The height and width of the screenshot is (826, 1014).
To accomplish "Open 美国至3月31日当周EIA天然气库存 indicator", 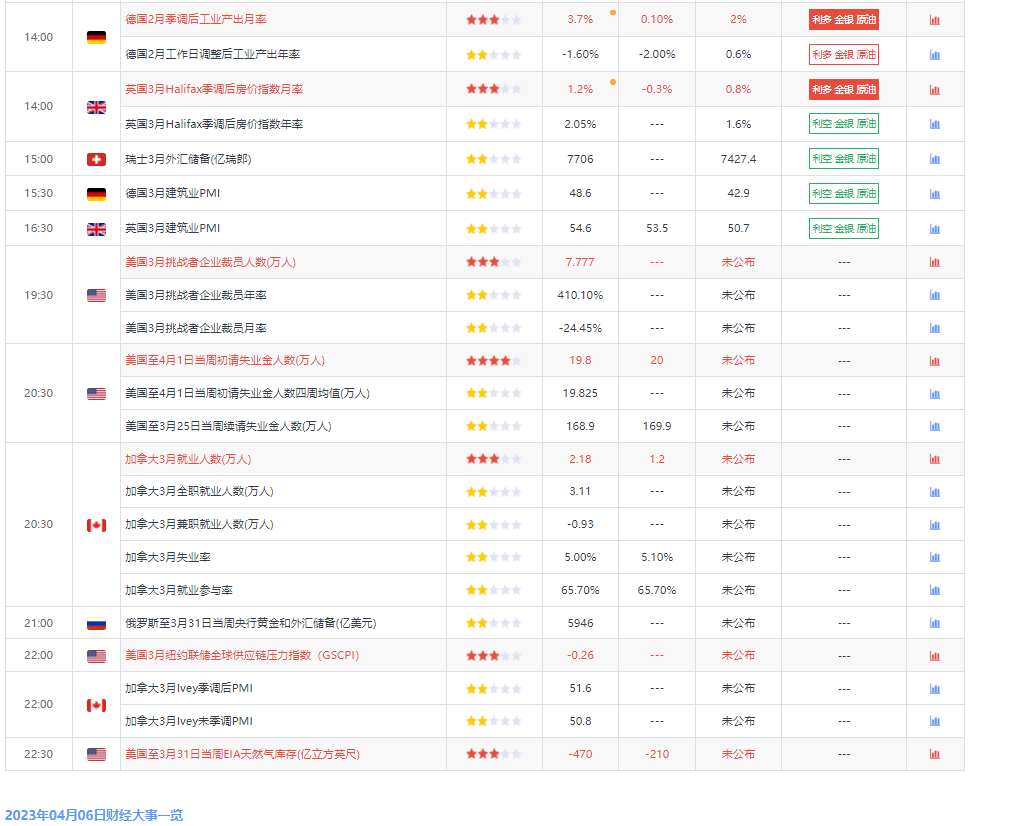I will click(x=243, y=754).
